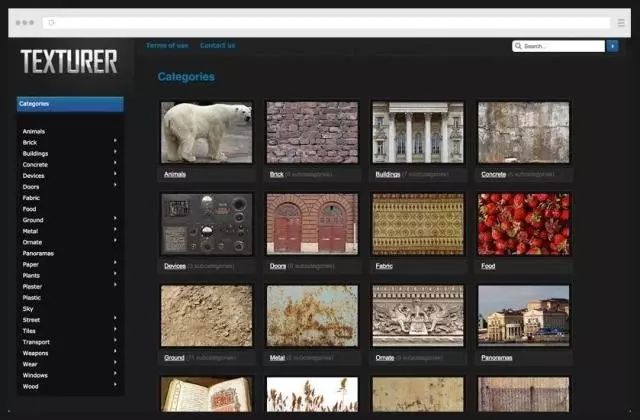Click the Doors caption link under thumbnail
640x420 pixels.
point(278,266)
